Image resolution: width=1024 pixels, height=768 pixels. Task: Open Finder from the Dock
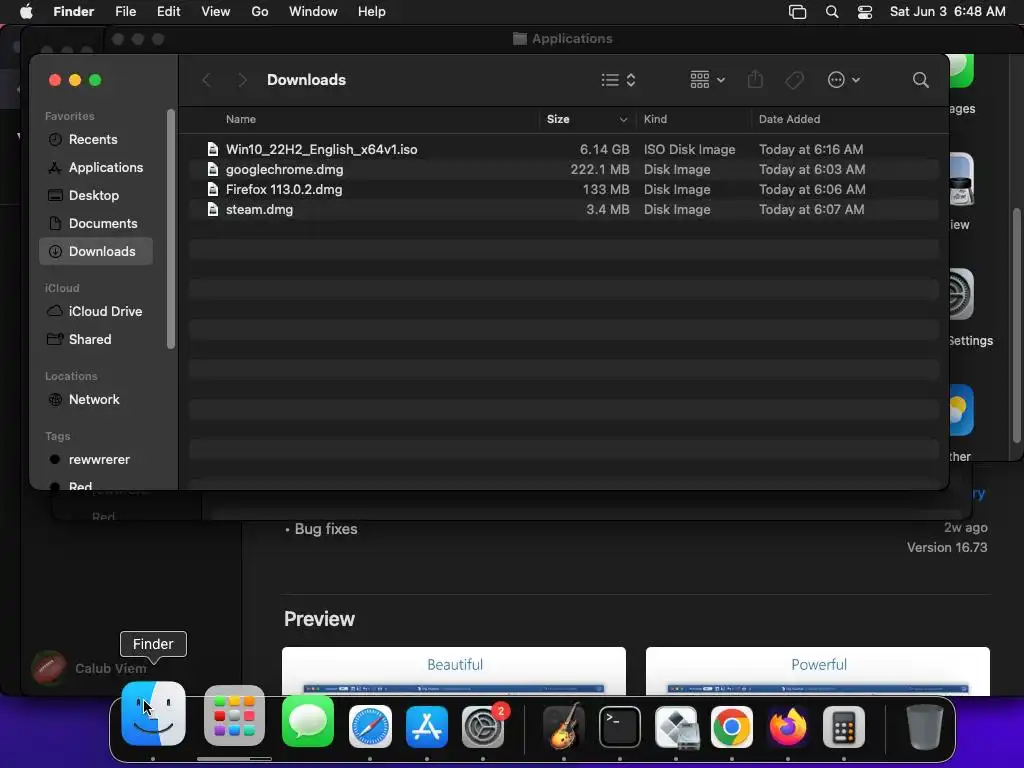coord(153,714)
